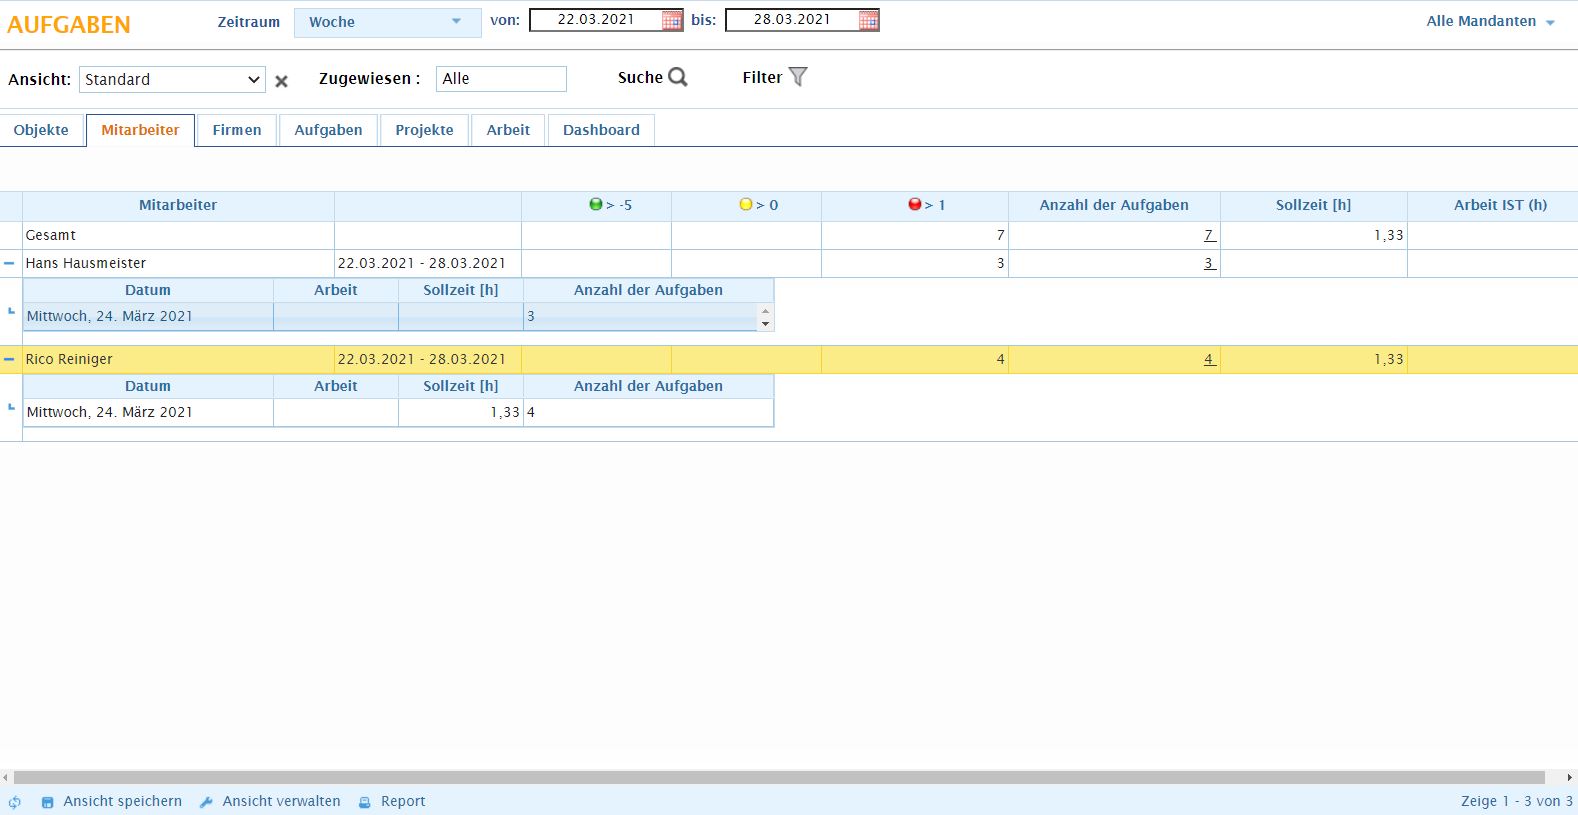1578x815 pixels.
Task: Sort by the Mitarbeiter column header
Action: (x=178, y=205)
